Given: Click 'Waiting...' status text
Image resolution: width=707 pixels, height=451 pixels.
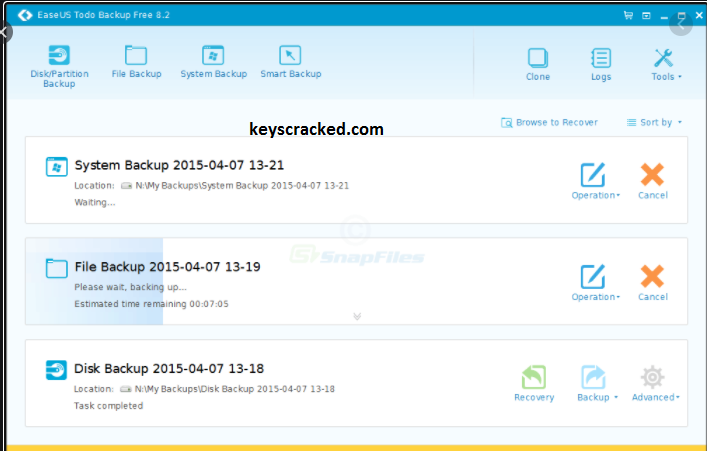Looking at the screenshot, I should point(95,202).
